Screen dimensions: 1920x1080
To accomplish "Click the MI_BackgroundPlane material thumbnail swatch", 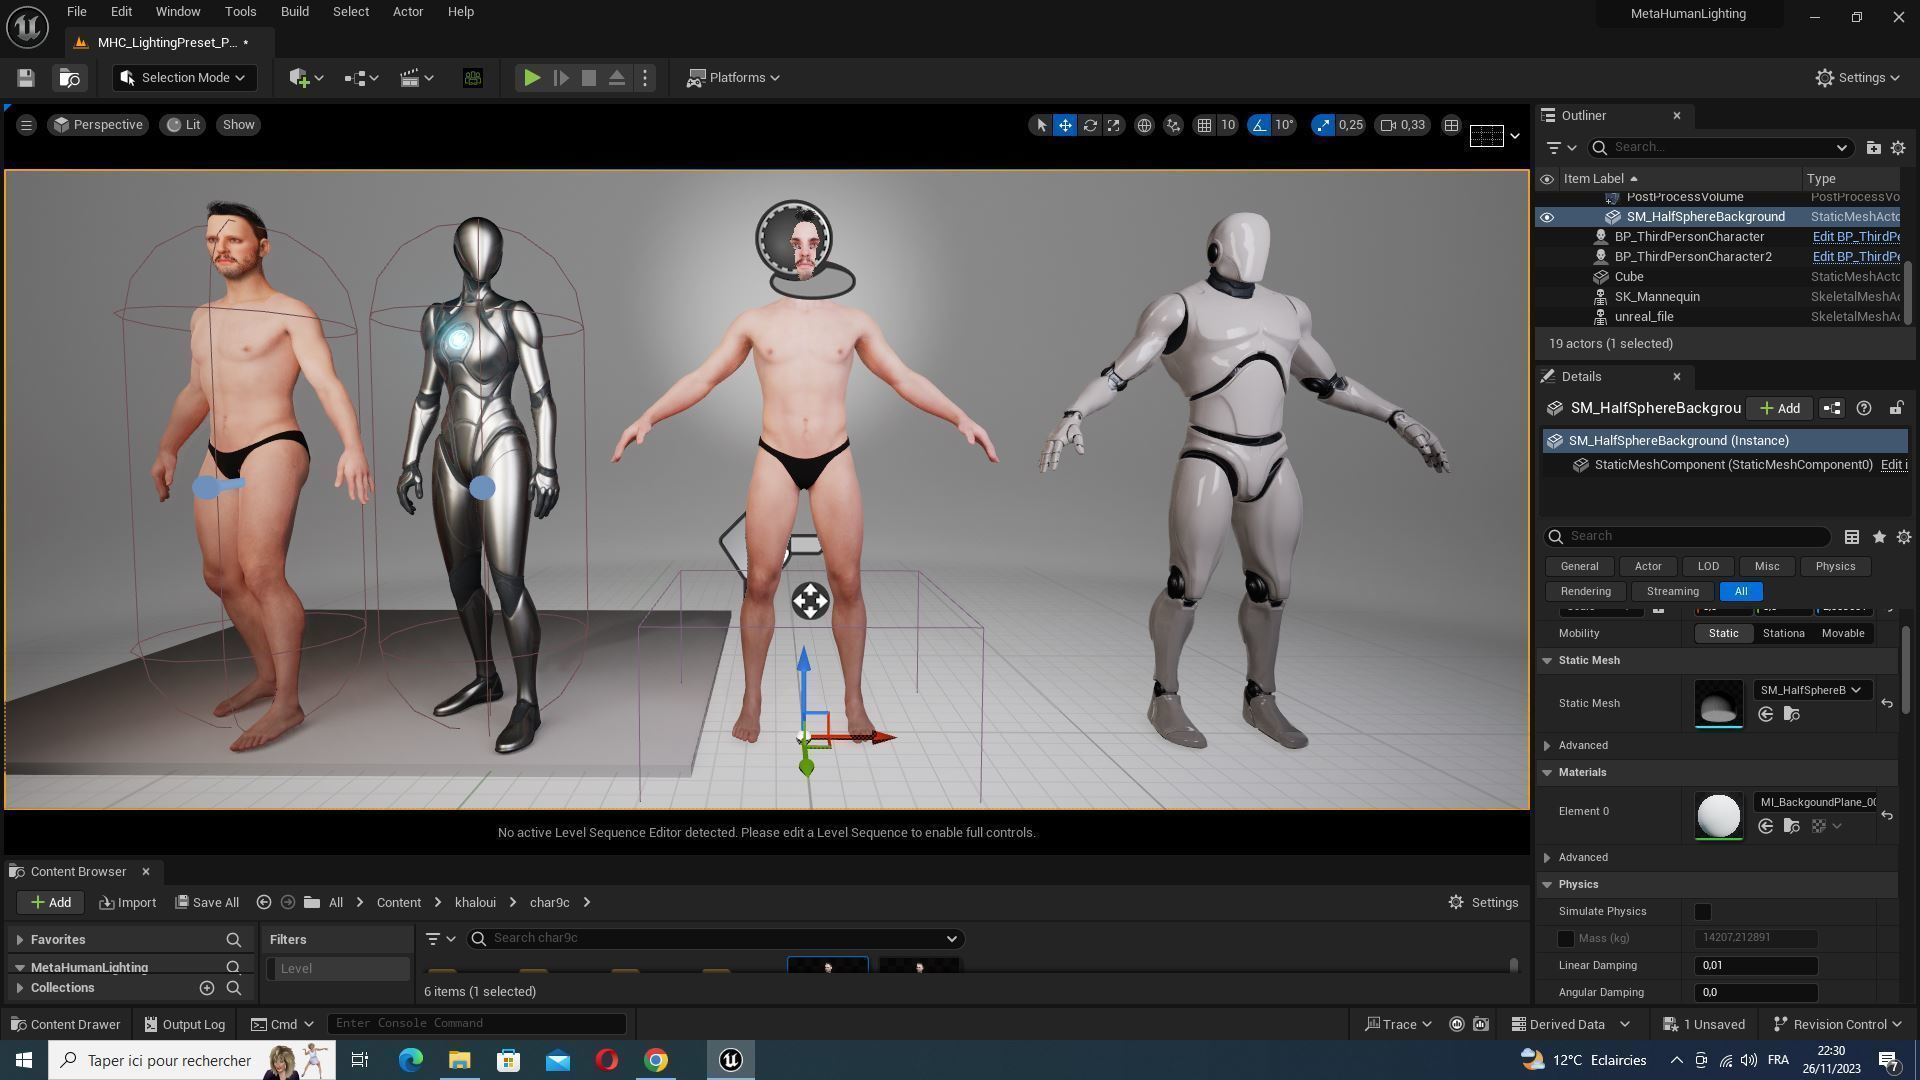I will pos(1718,815).
